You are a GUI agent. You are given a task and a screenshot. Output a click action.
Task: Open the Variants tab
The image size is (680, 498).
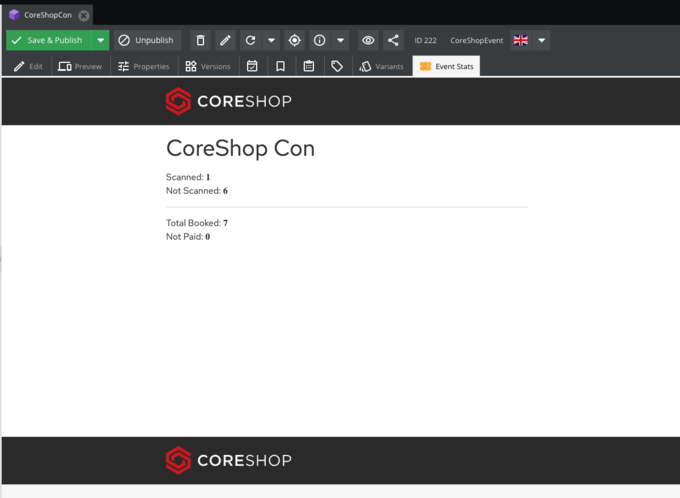(382, 66)
